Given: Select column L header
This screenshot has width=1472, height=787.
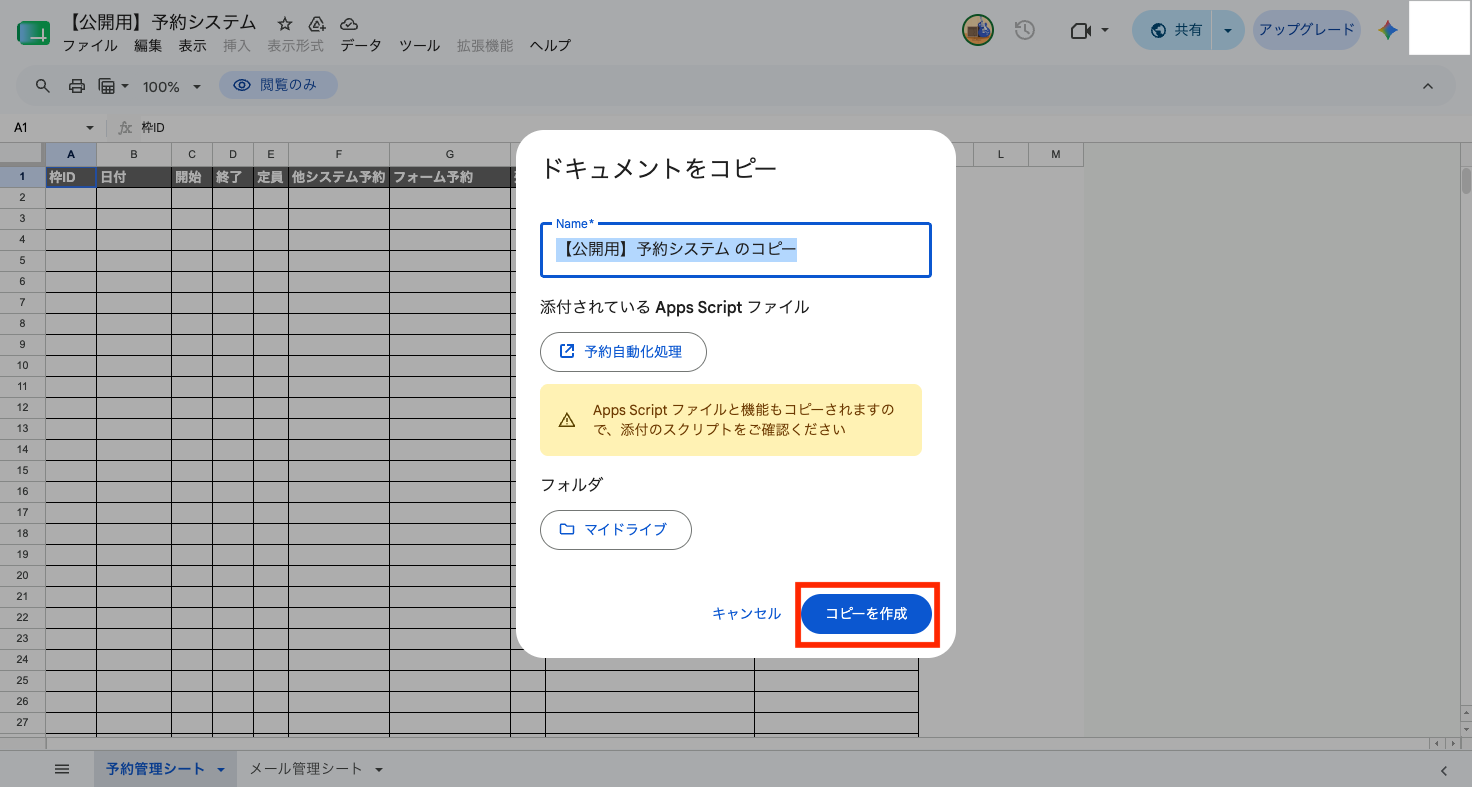Looking at the screenshot, I should tap(1002, 155).
